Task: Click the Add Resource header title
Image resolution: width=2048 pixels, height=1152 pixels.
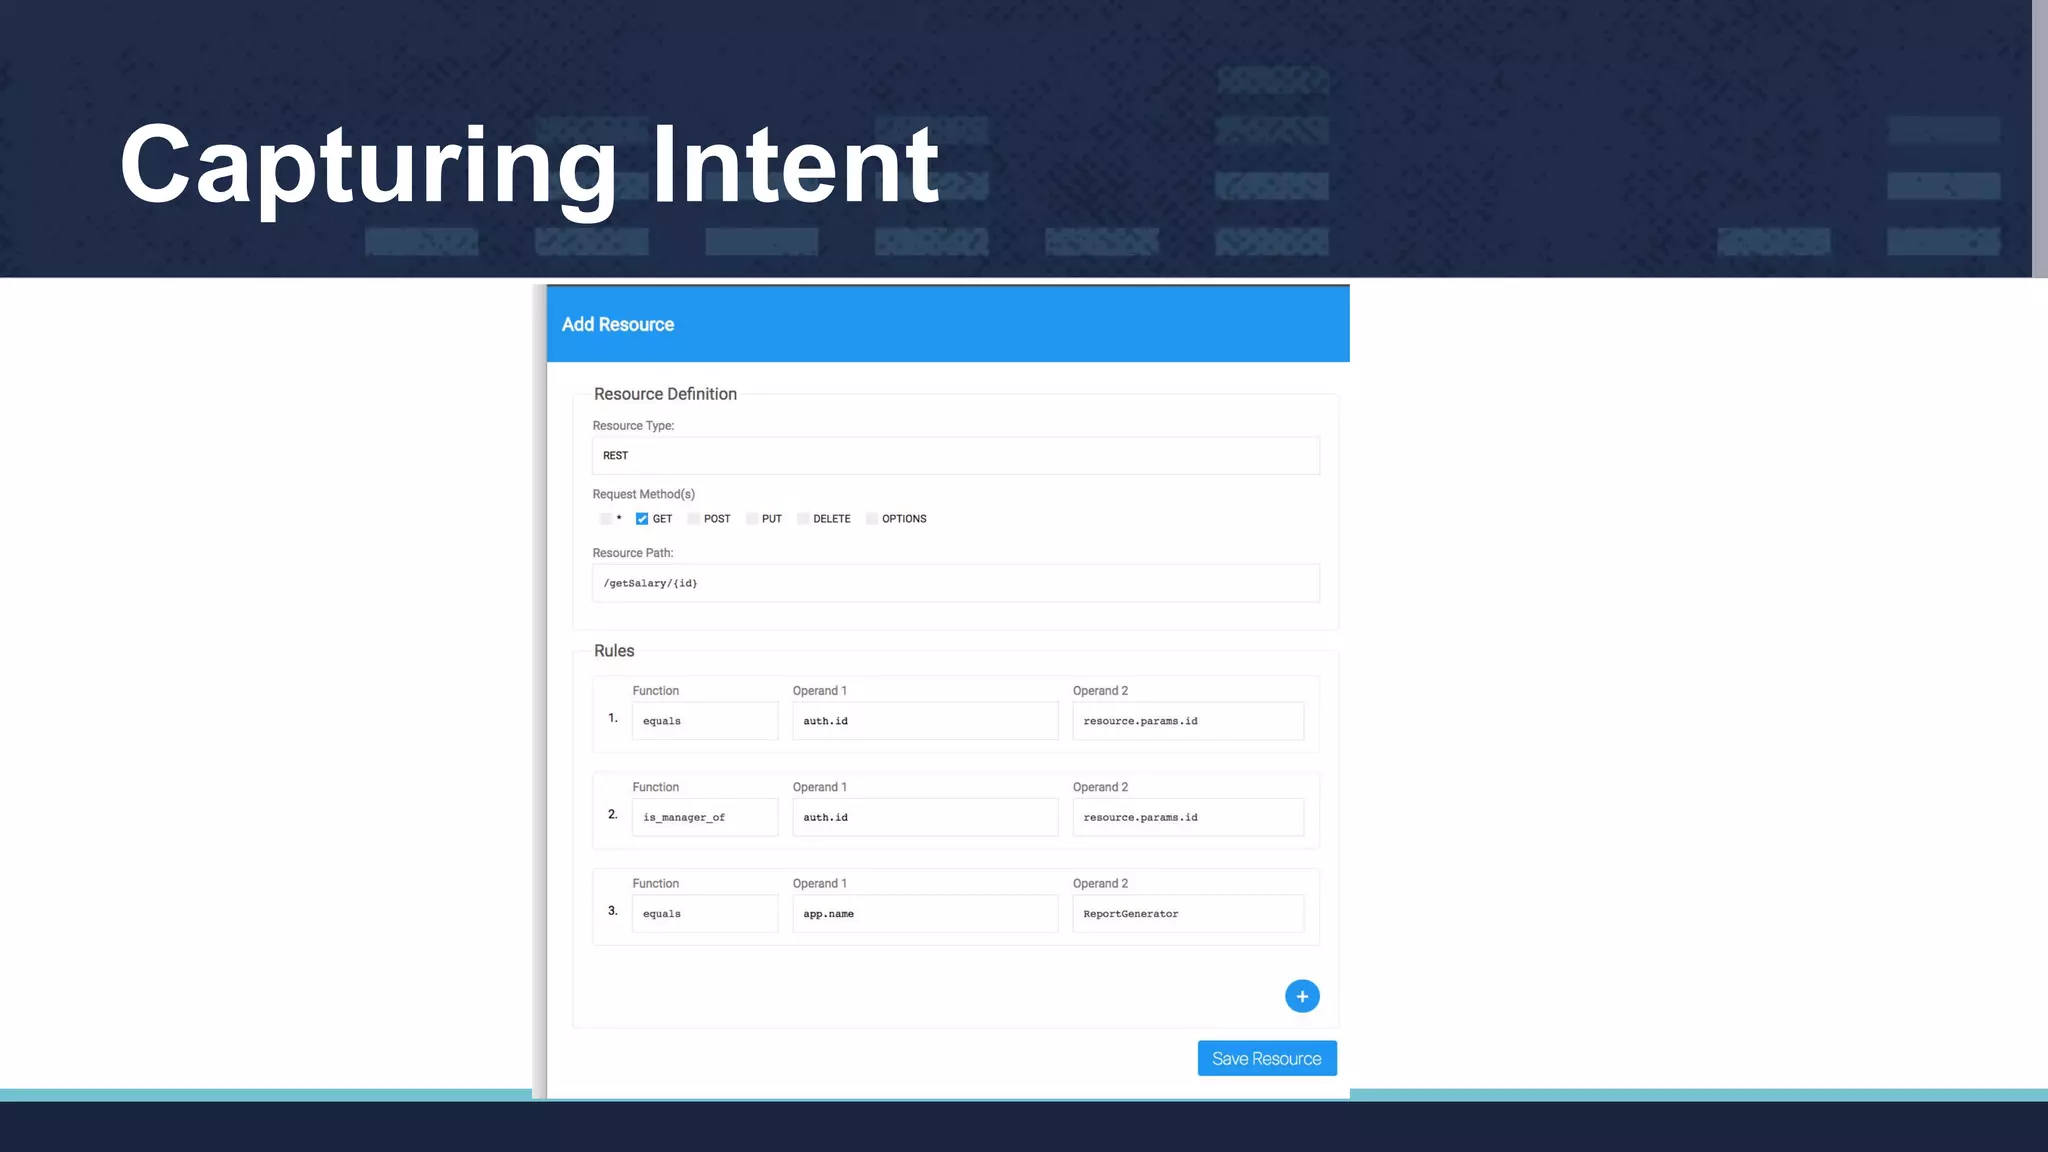Action: point(618,325)
